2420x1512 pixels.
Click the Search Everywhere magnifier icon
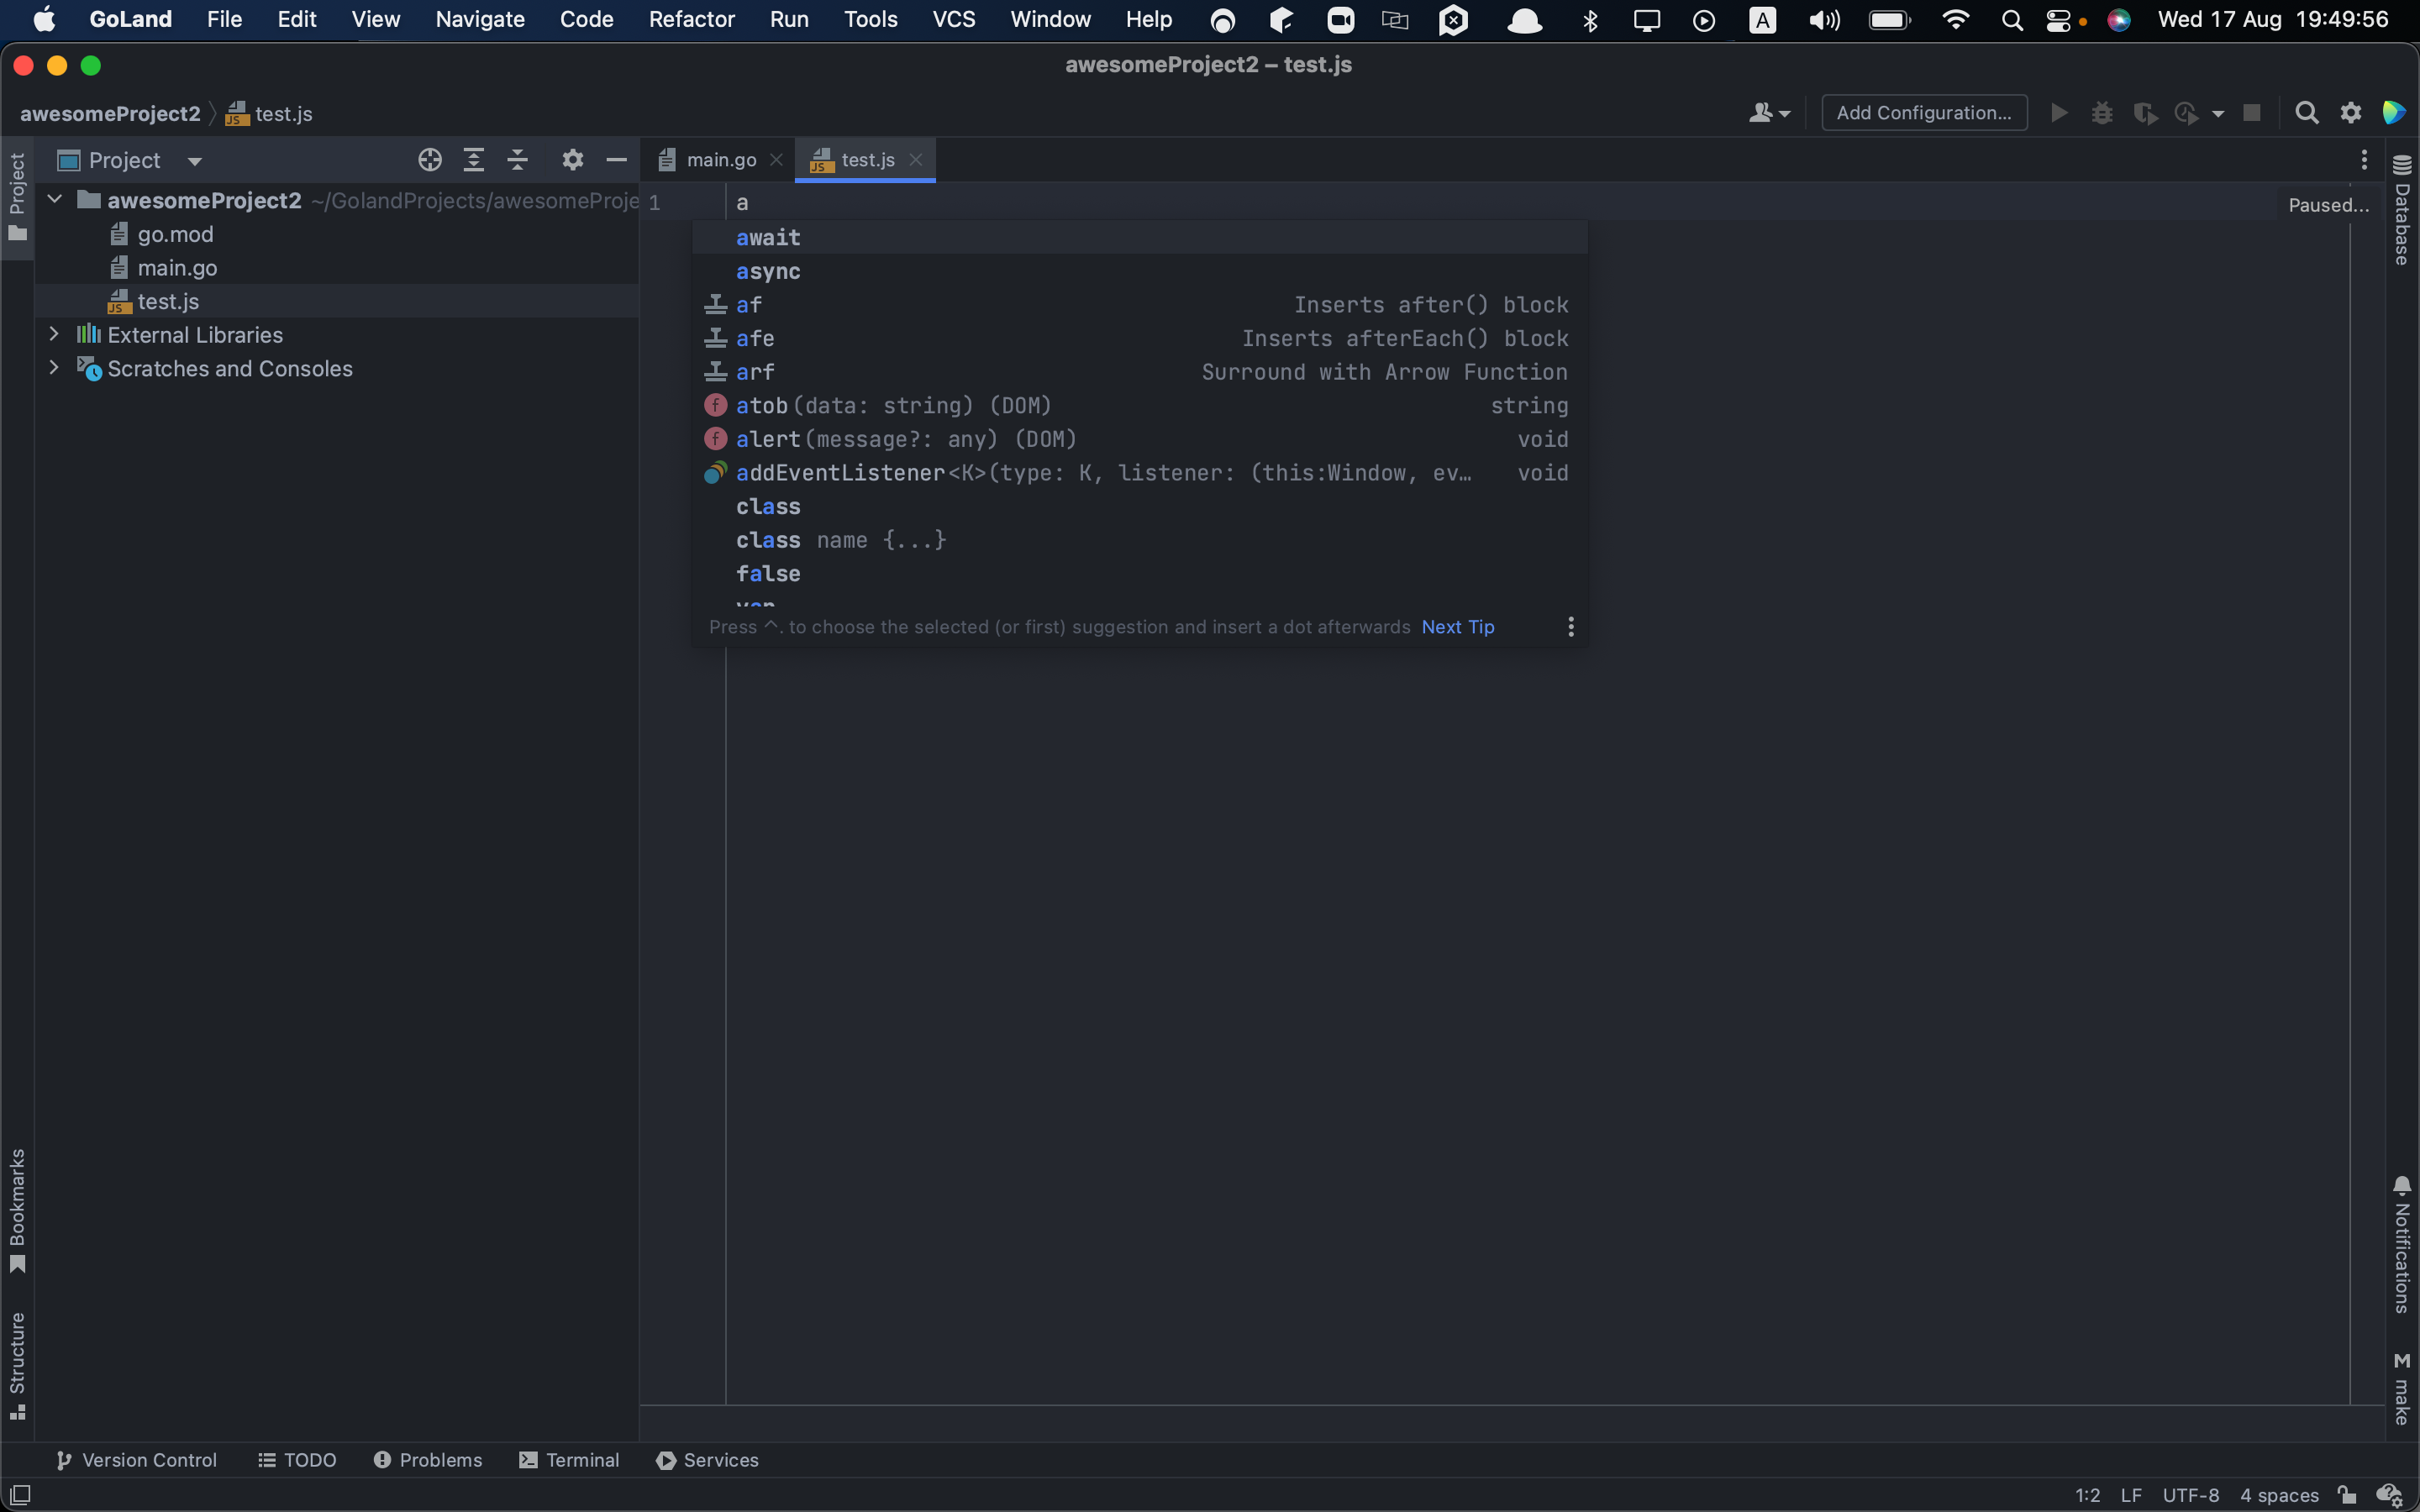(x=2306, y=113)
